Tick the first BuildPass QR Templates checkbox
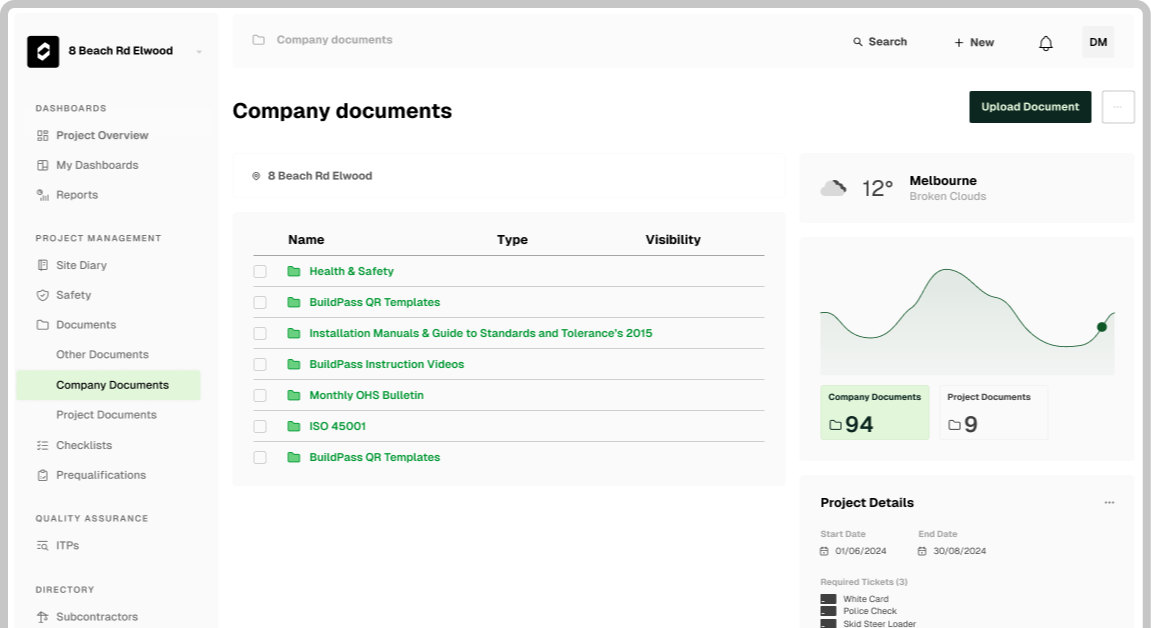Image resolution: width=1151 pixels, height=628 pixels. pos(260,302)
